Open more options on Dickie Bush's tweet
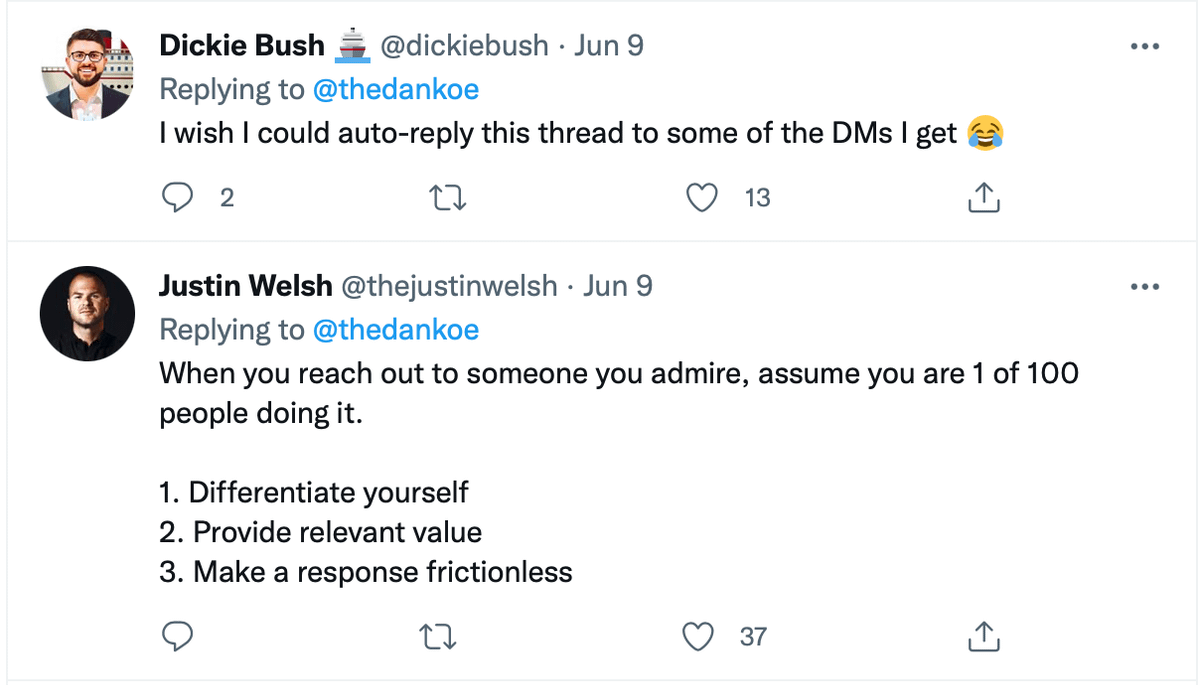Viewport: 1200px width, 685px height. 1143,47
